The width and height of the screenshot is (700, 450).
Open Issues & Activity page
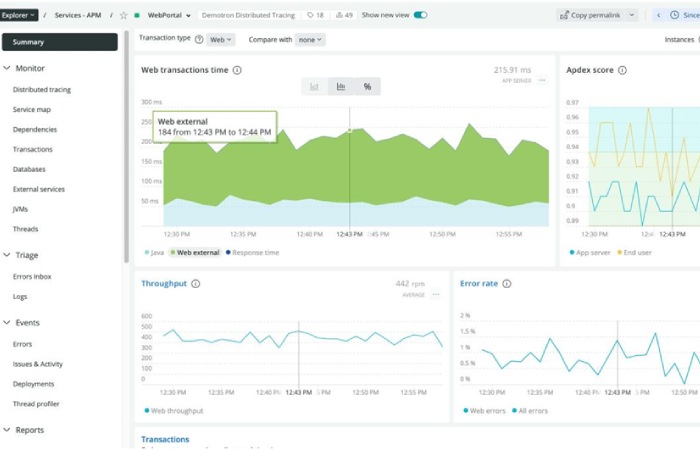click(38, 364)
